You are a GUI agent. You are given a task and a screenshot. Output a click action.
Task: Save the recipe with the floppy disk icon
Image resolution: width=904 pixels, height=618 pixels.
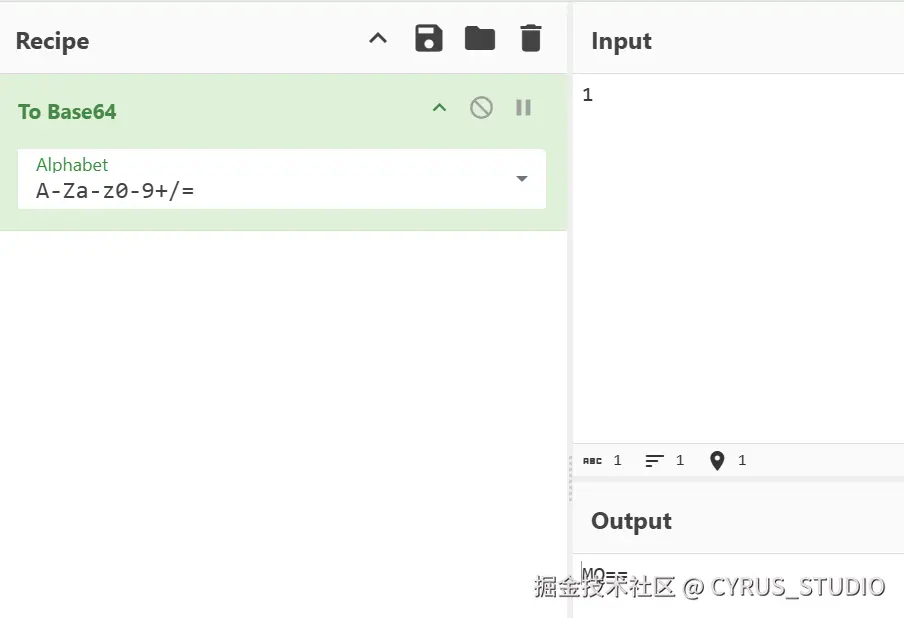point(428,39)
